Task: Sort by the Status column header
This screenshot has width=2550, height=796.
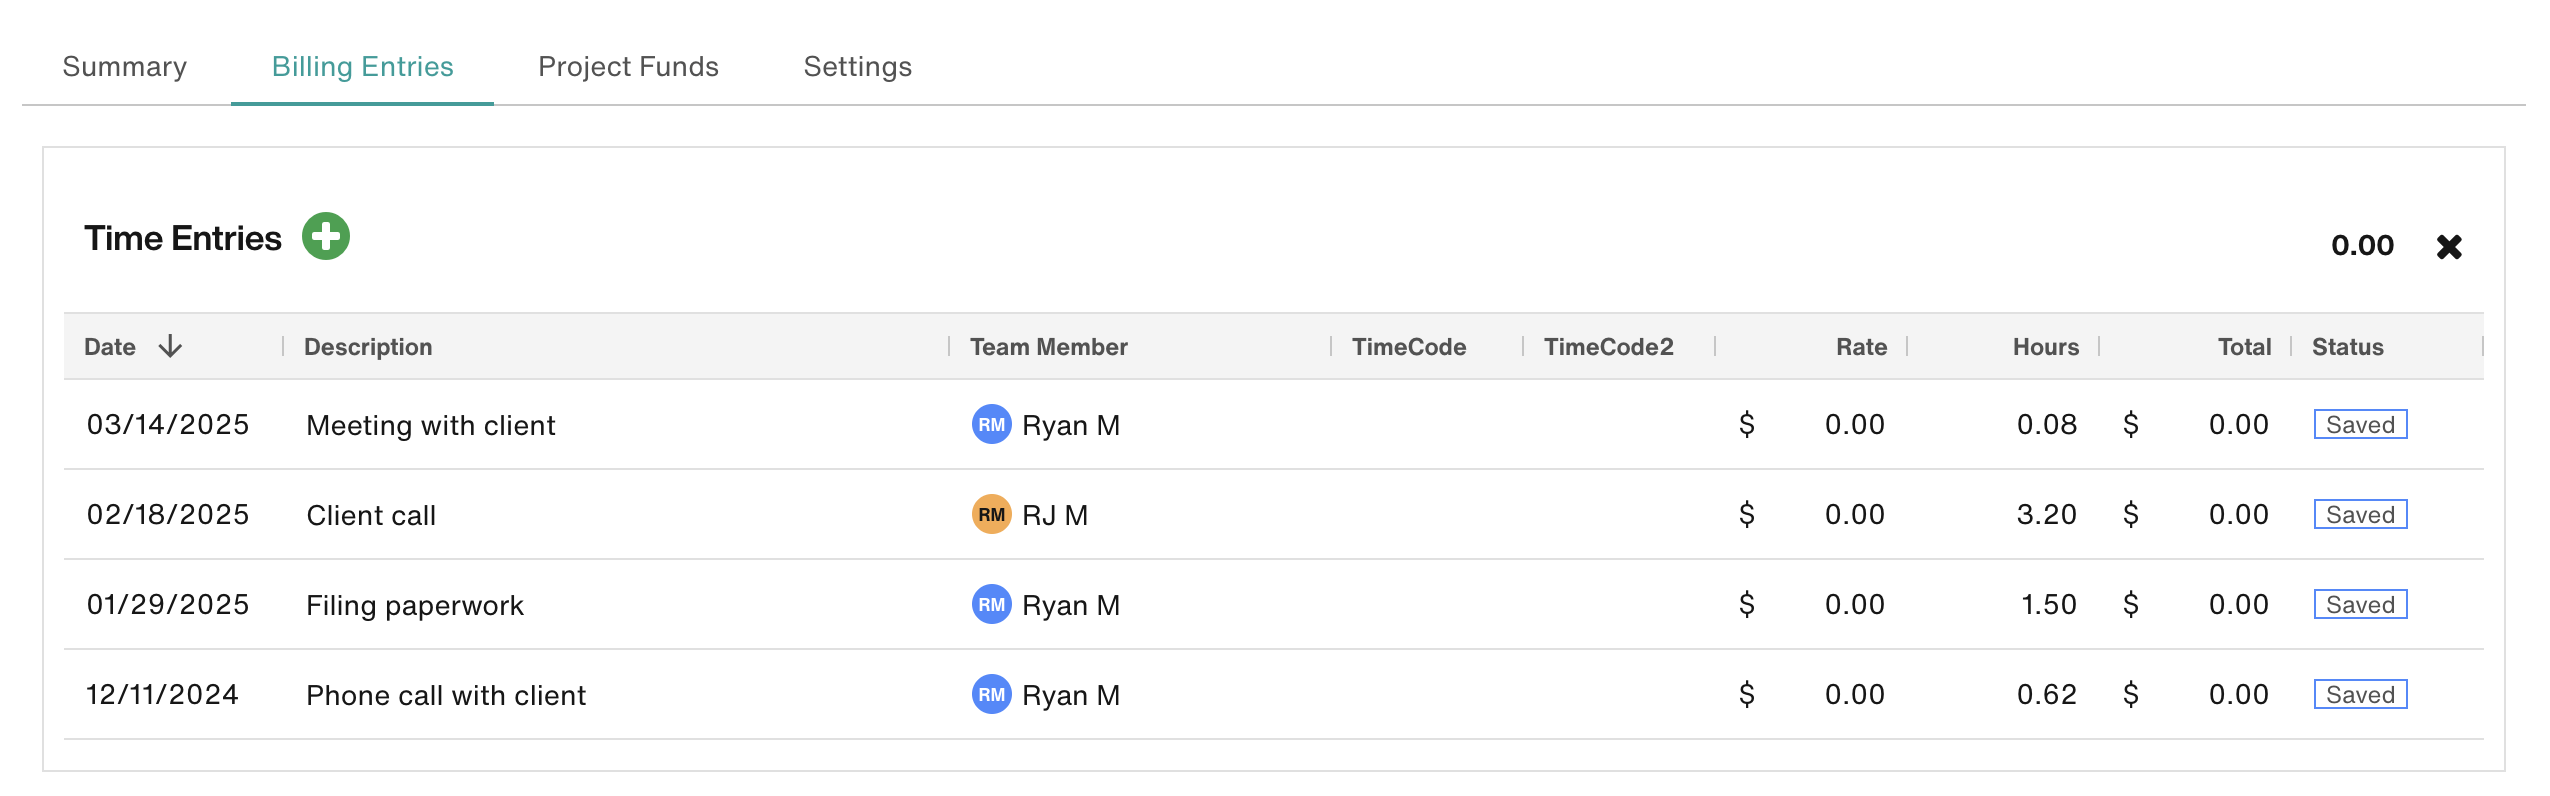Action: (2348, 346)
